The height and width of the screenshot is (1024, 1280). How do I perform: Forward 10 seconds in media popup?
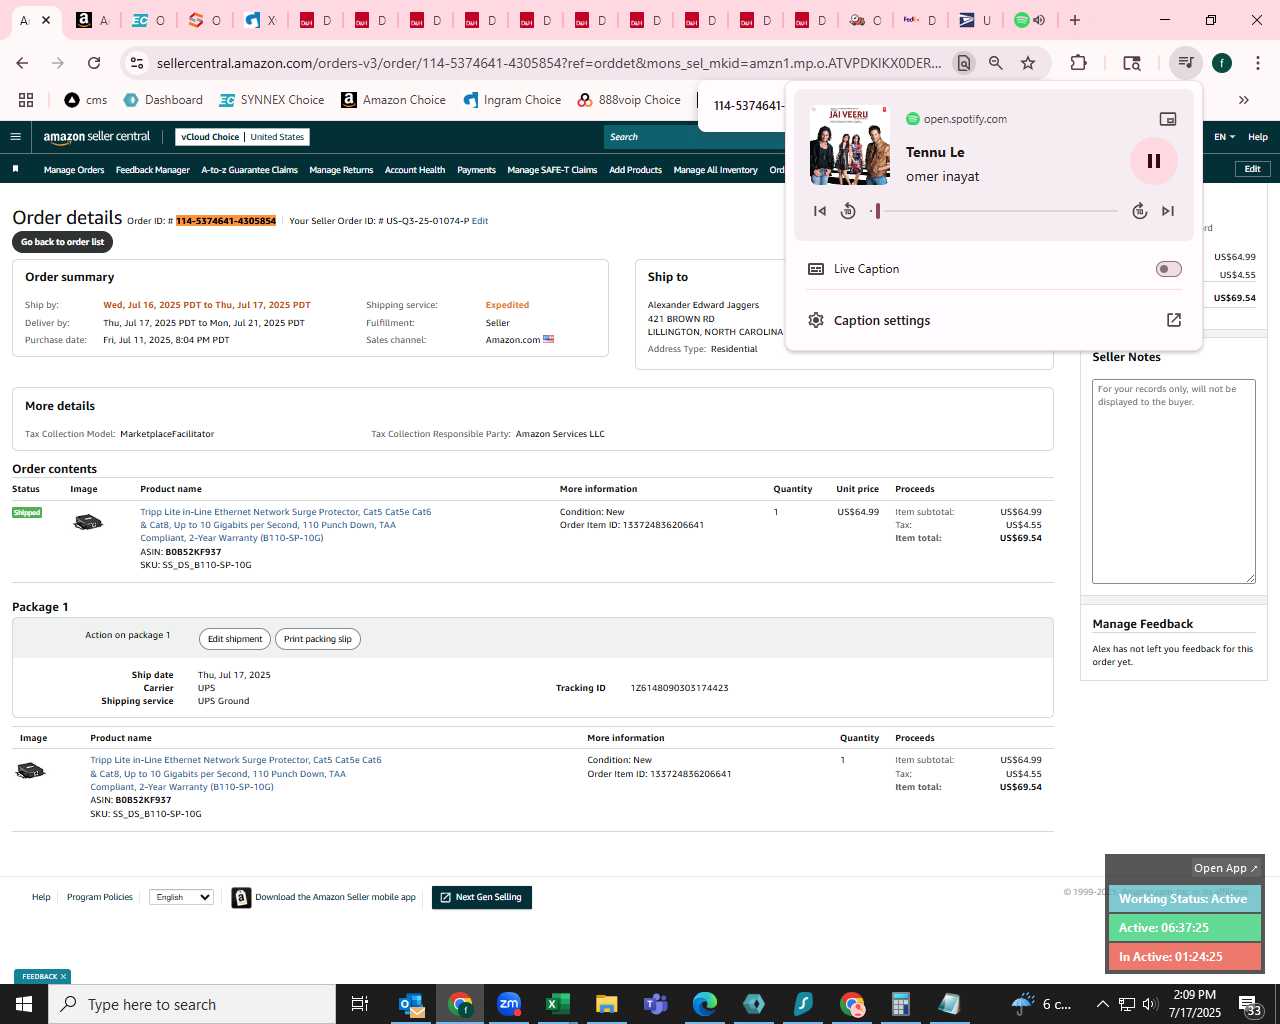[1139, 211]
